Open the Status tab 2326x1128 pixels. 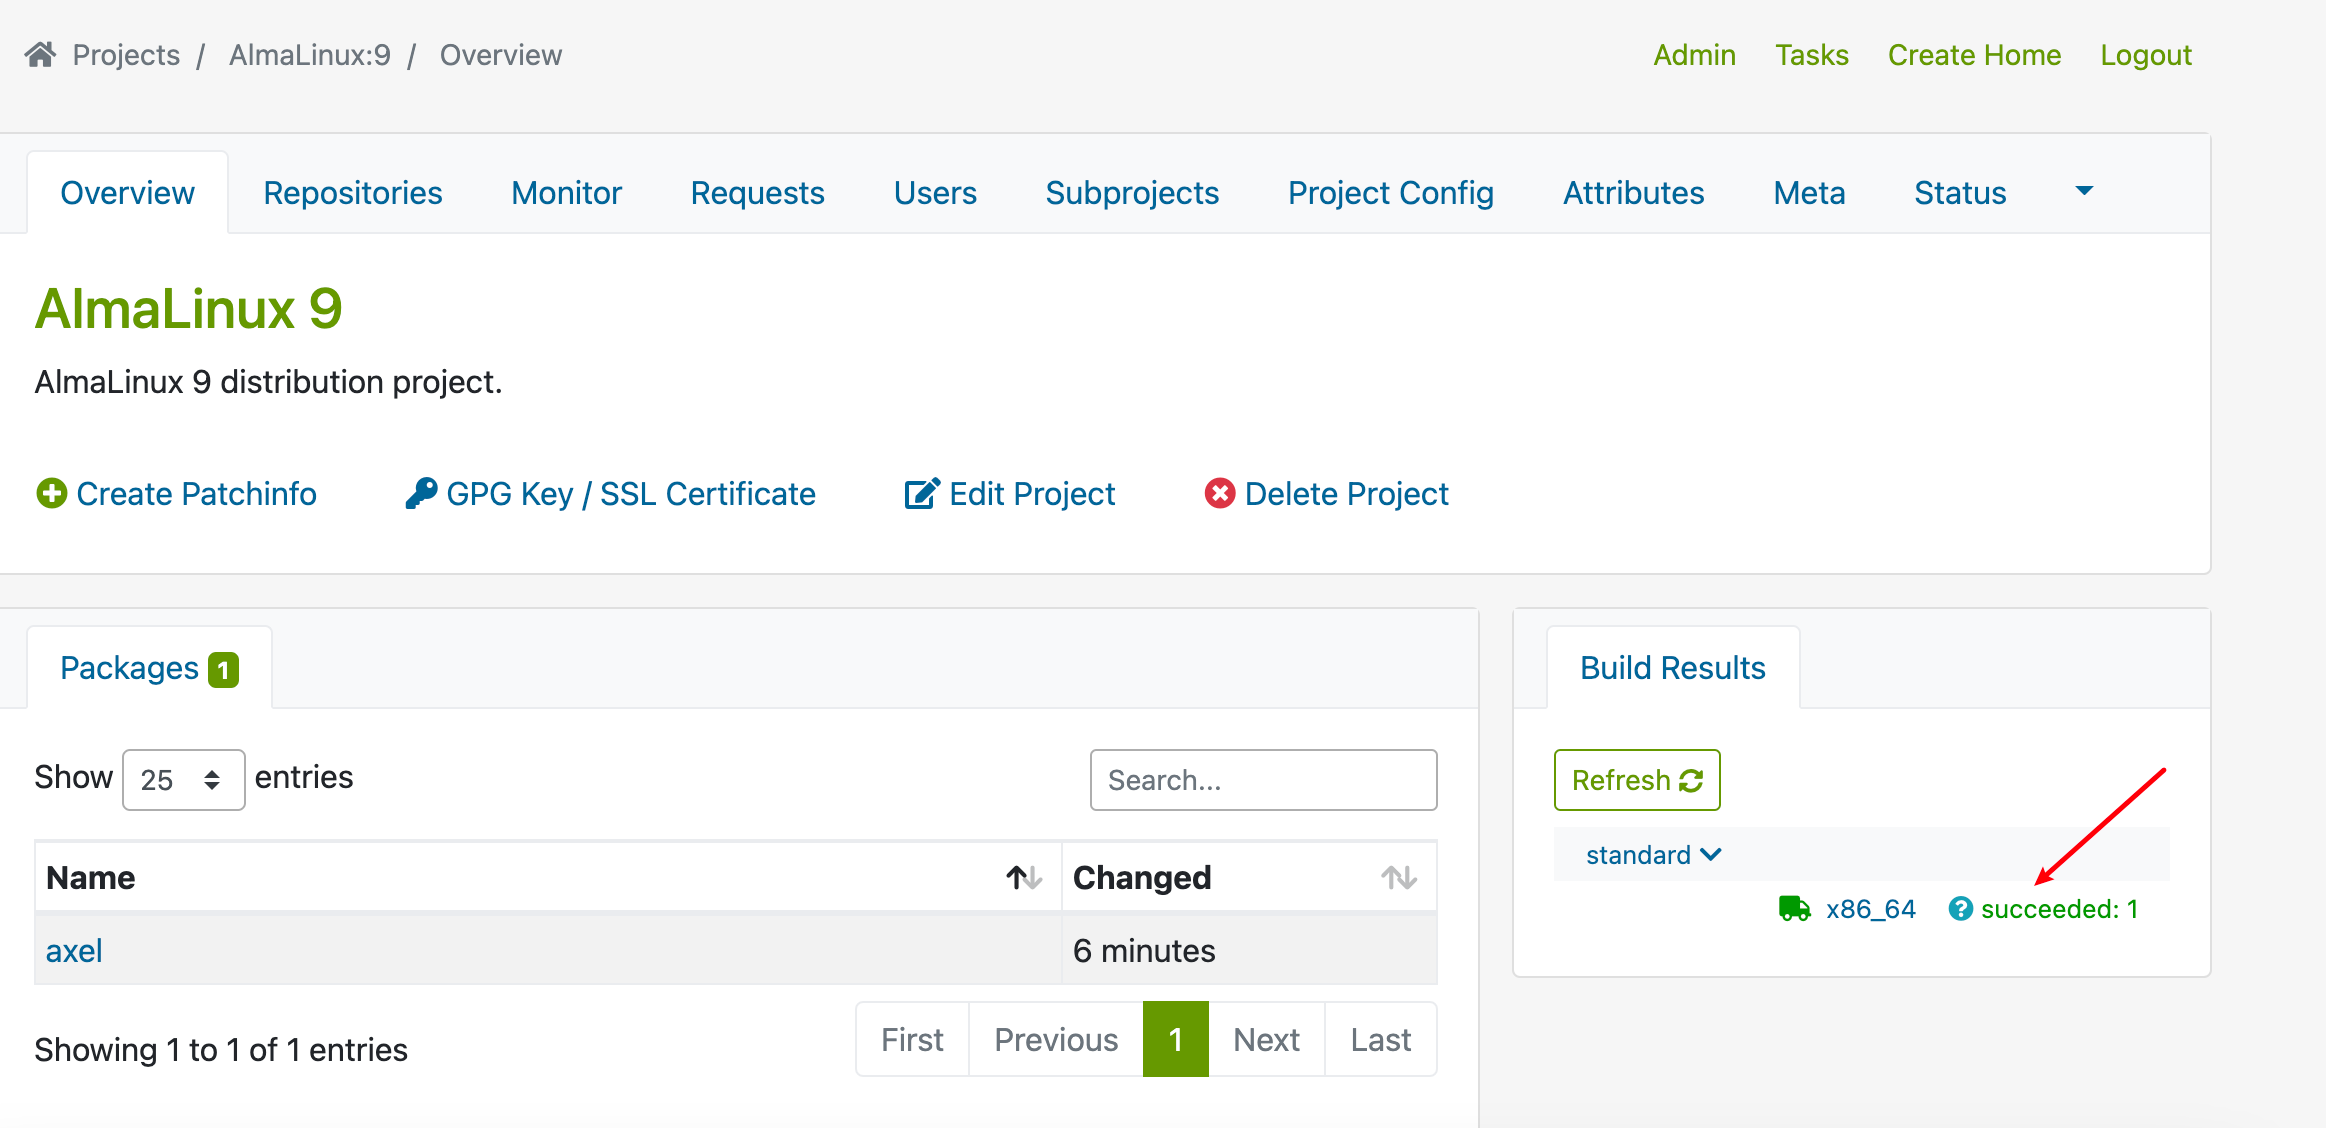click(1960, 193)
